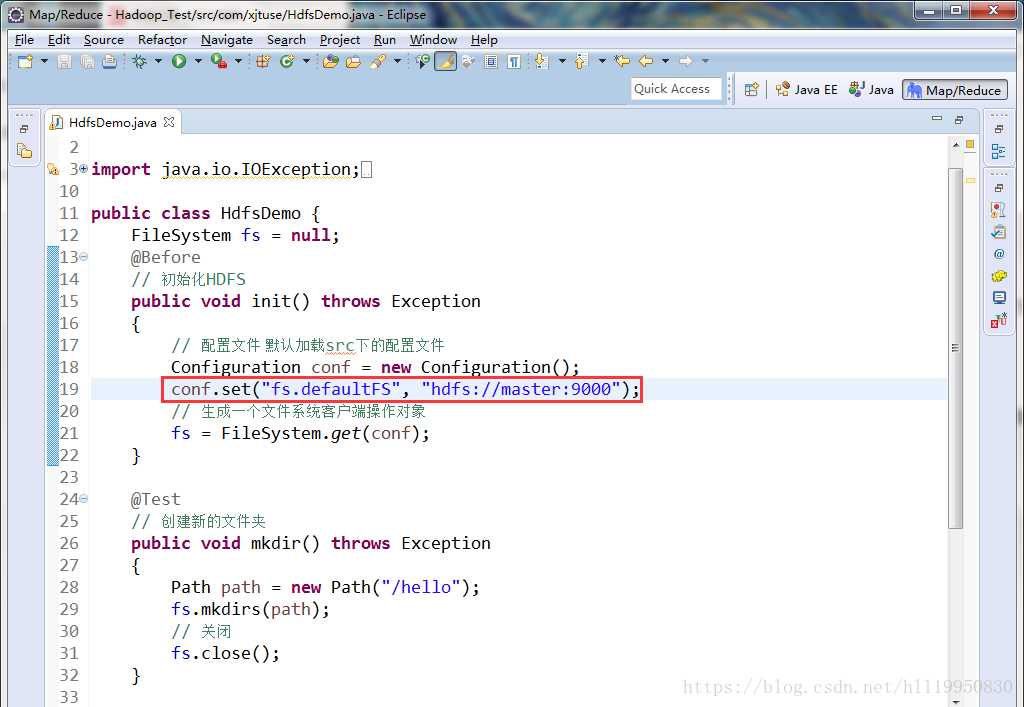The height and width of the screenshot is (707, 1024).
Task: Open the External Tools dropdown arrow
Action: click(x=238, y=61)
